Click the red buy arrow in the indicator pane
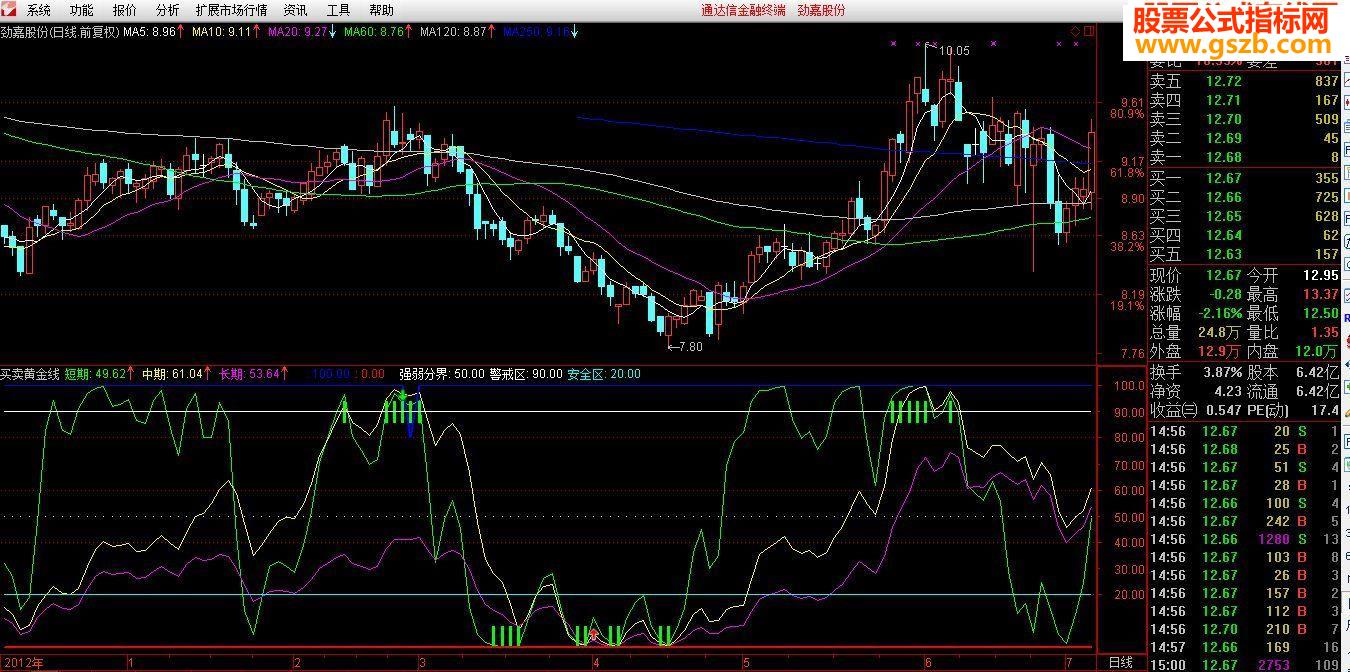 (x=594, y=634)
